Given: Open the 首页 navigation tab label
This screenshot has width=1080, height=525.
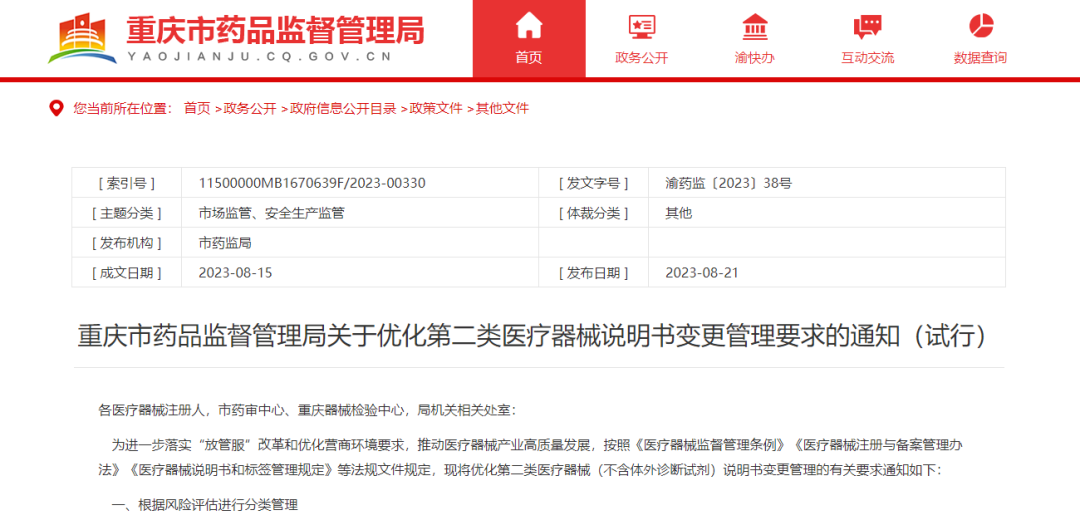Looking at the screenshot, I should [528, 58].
